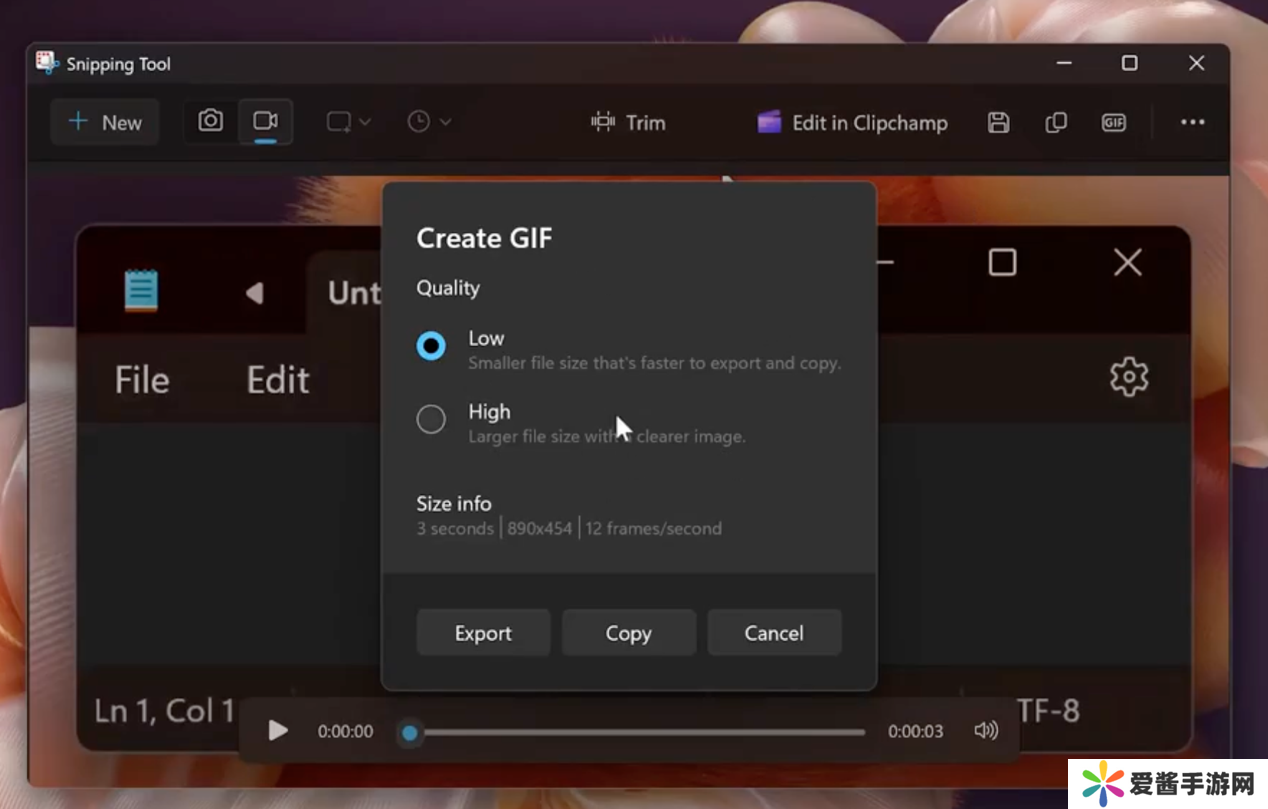1268x809 pixels.
Task: Open the snipping shape mode dropdown
Action: pos(348,122)
